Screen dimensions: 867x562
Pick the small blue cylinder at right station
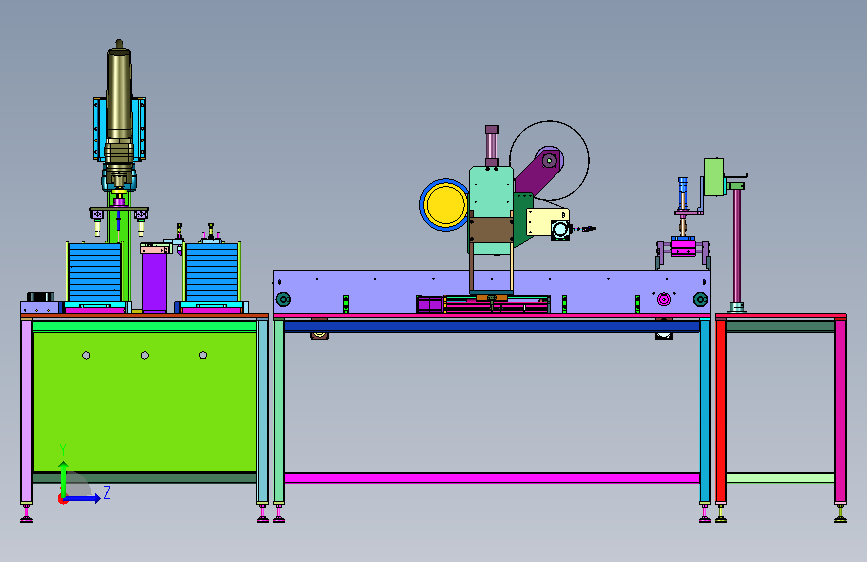click(x=683, y=191)
